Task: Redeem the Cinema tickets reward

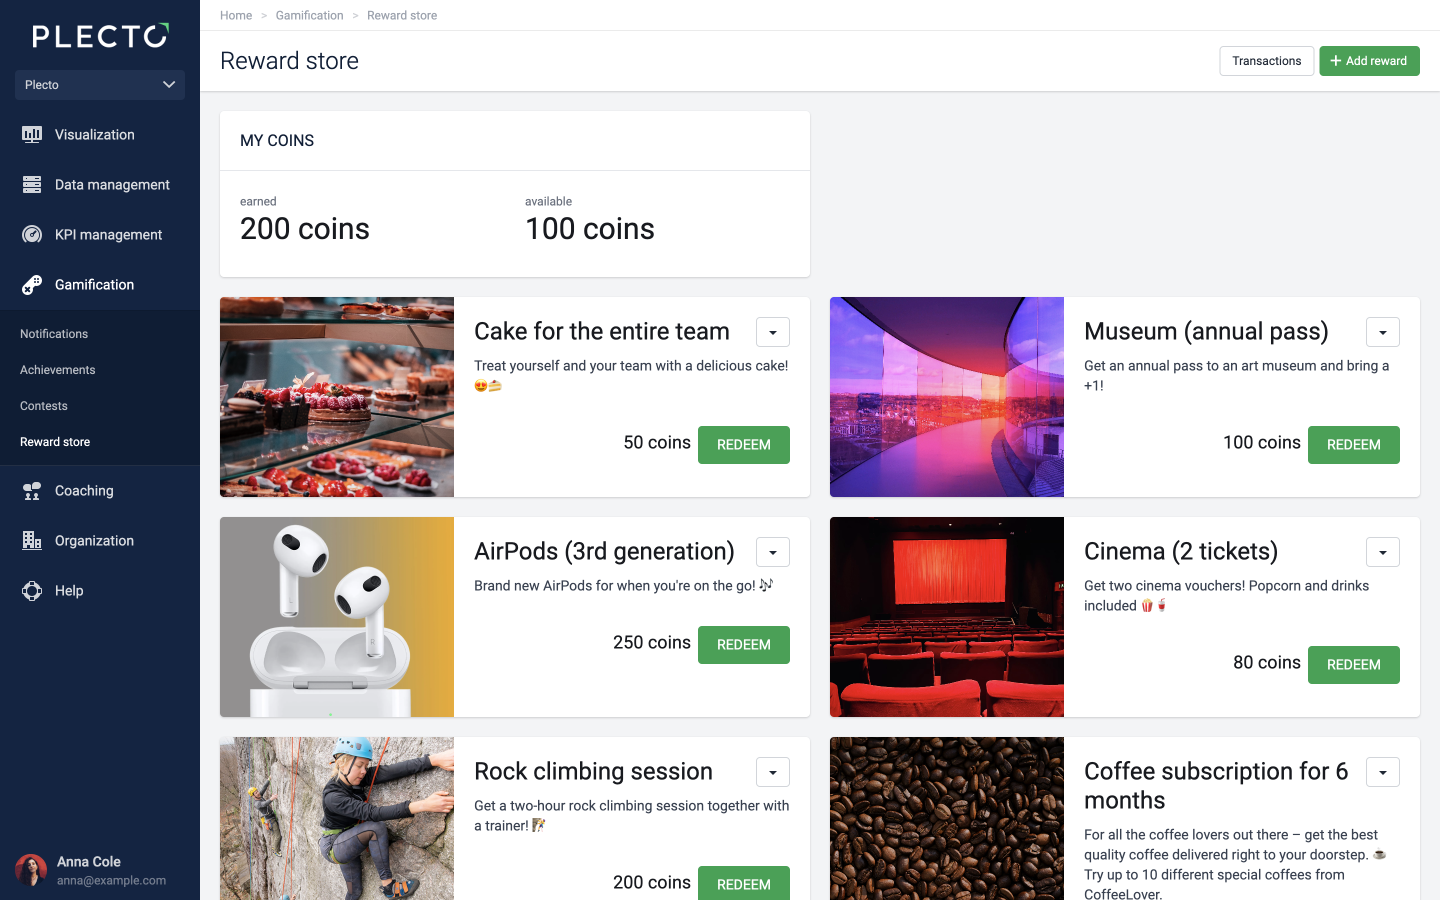Action: tap(1354, 665)
